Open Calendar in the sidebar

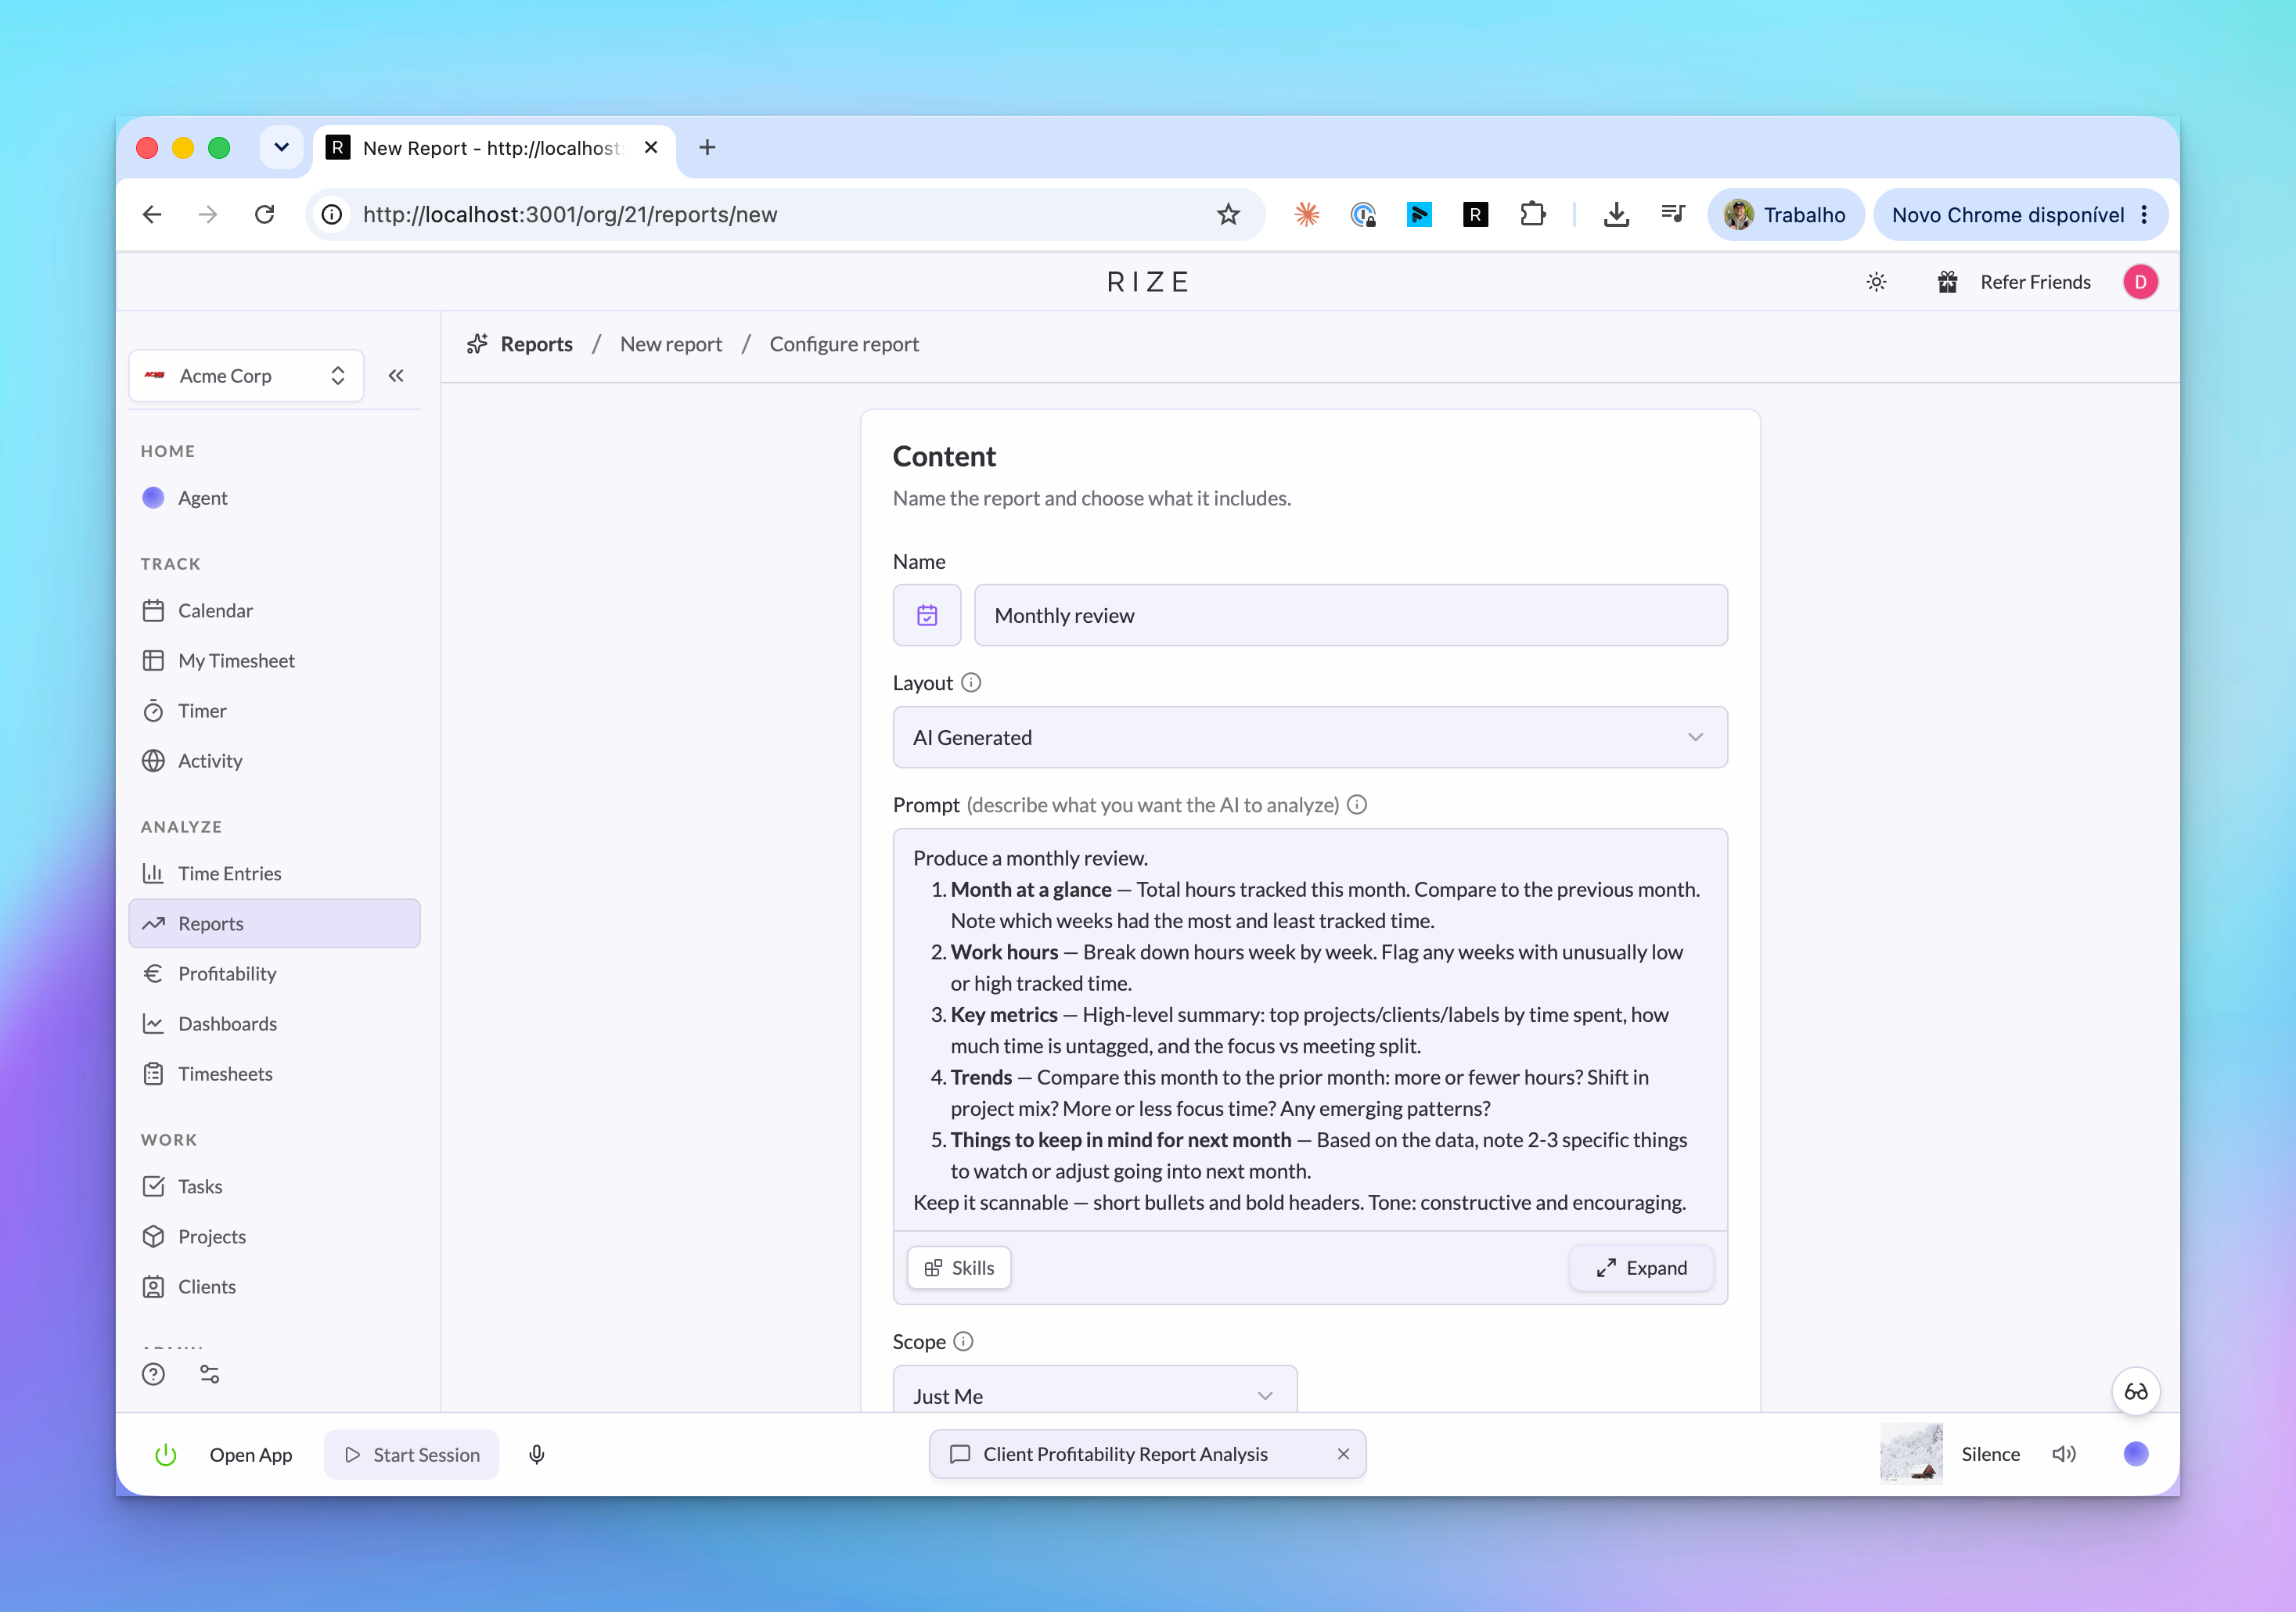[274, 610]
